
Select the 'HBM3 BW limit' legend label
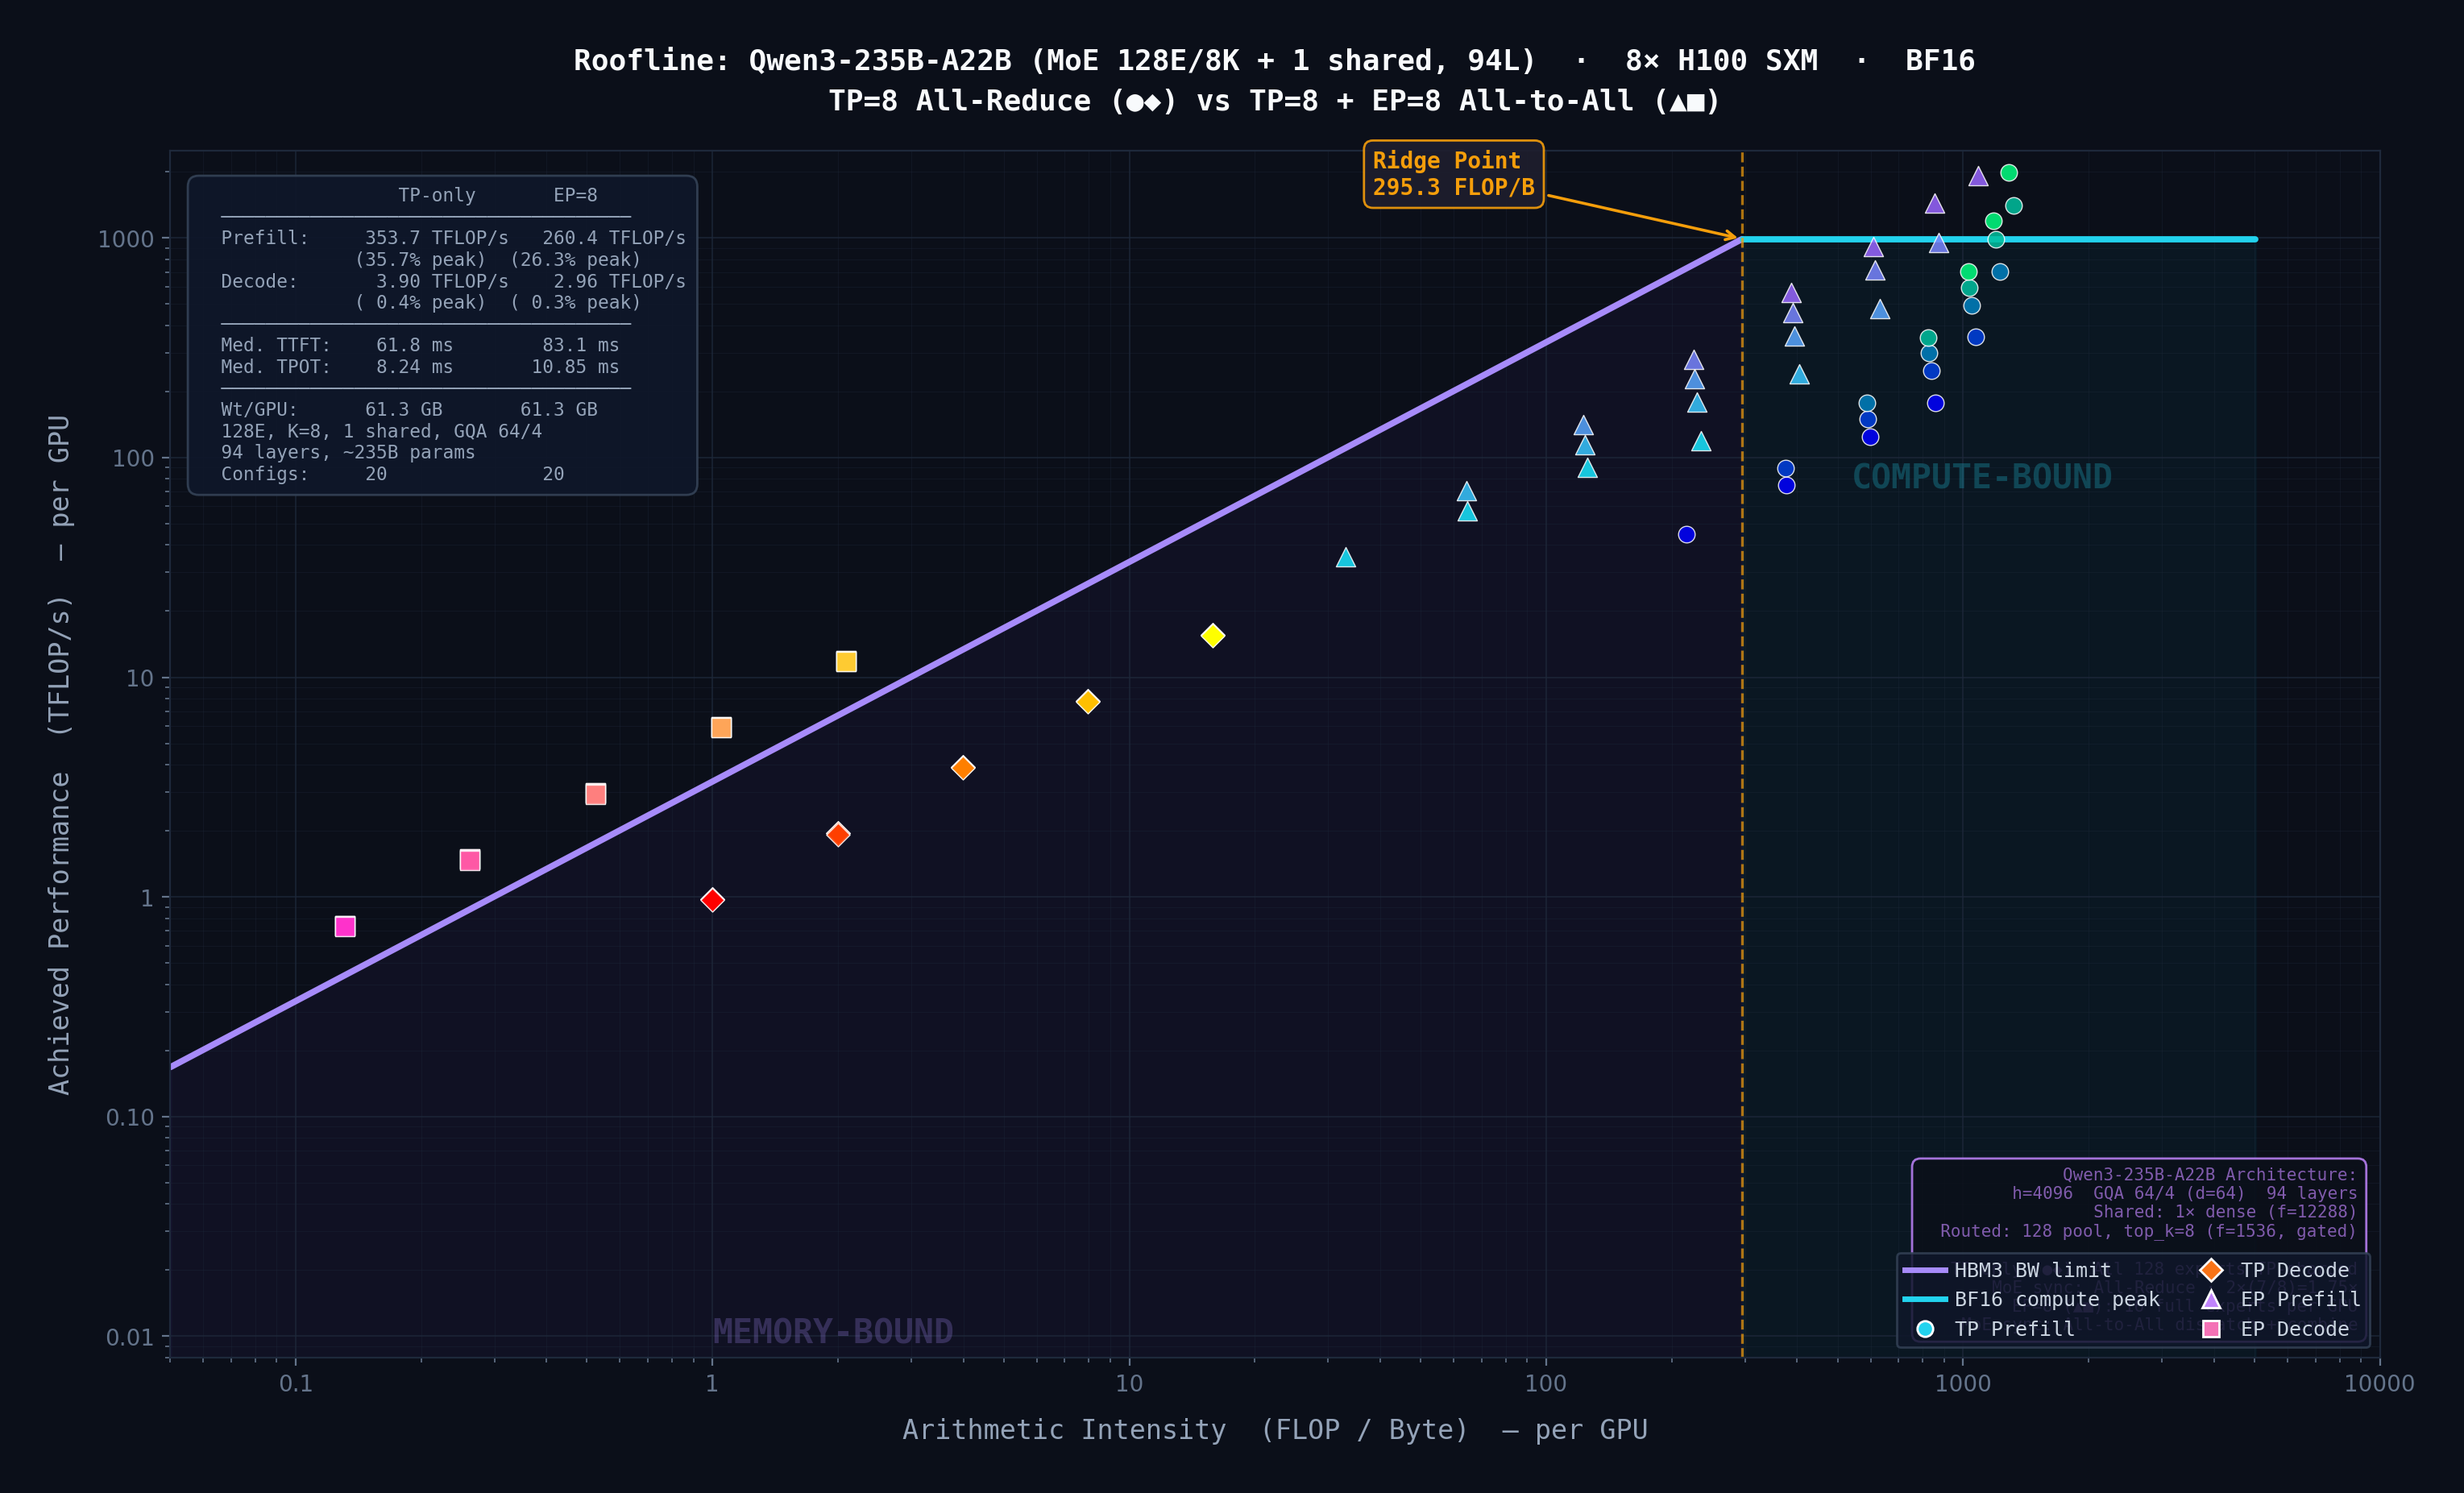pos(2032,1270)
